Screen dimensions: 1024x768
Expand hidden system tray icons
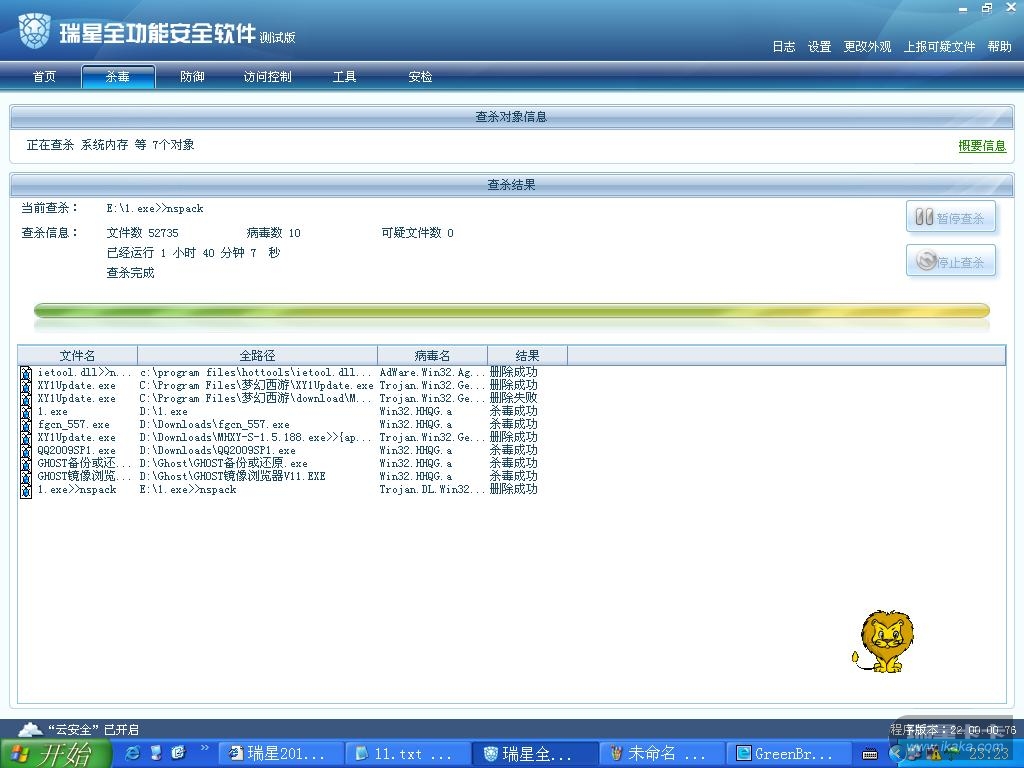[x=896, y=754]
